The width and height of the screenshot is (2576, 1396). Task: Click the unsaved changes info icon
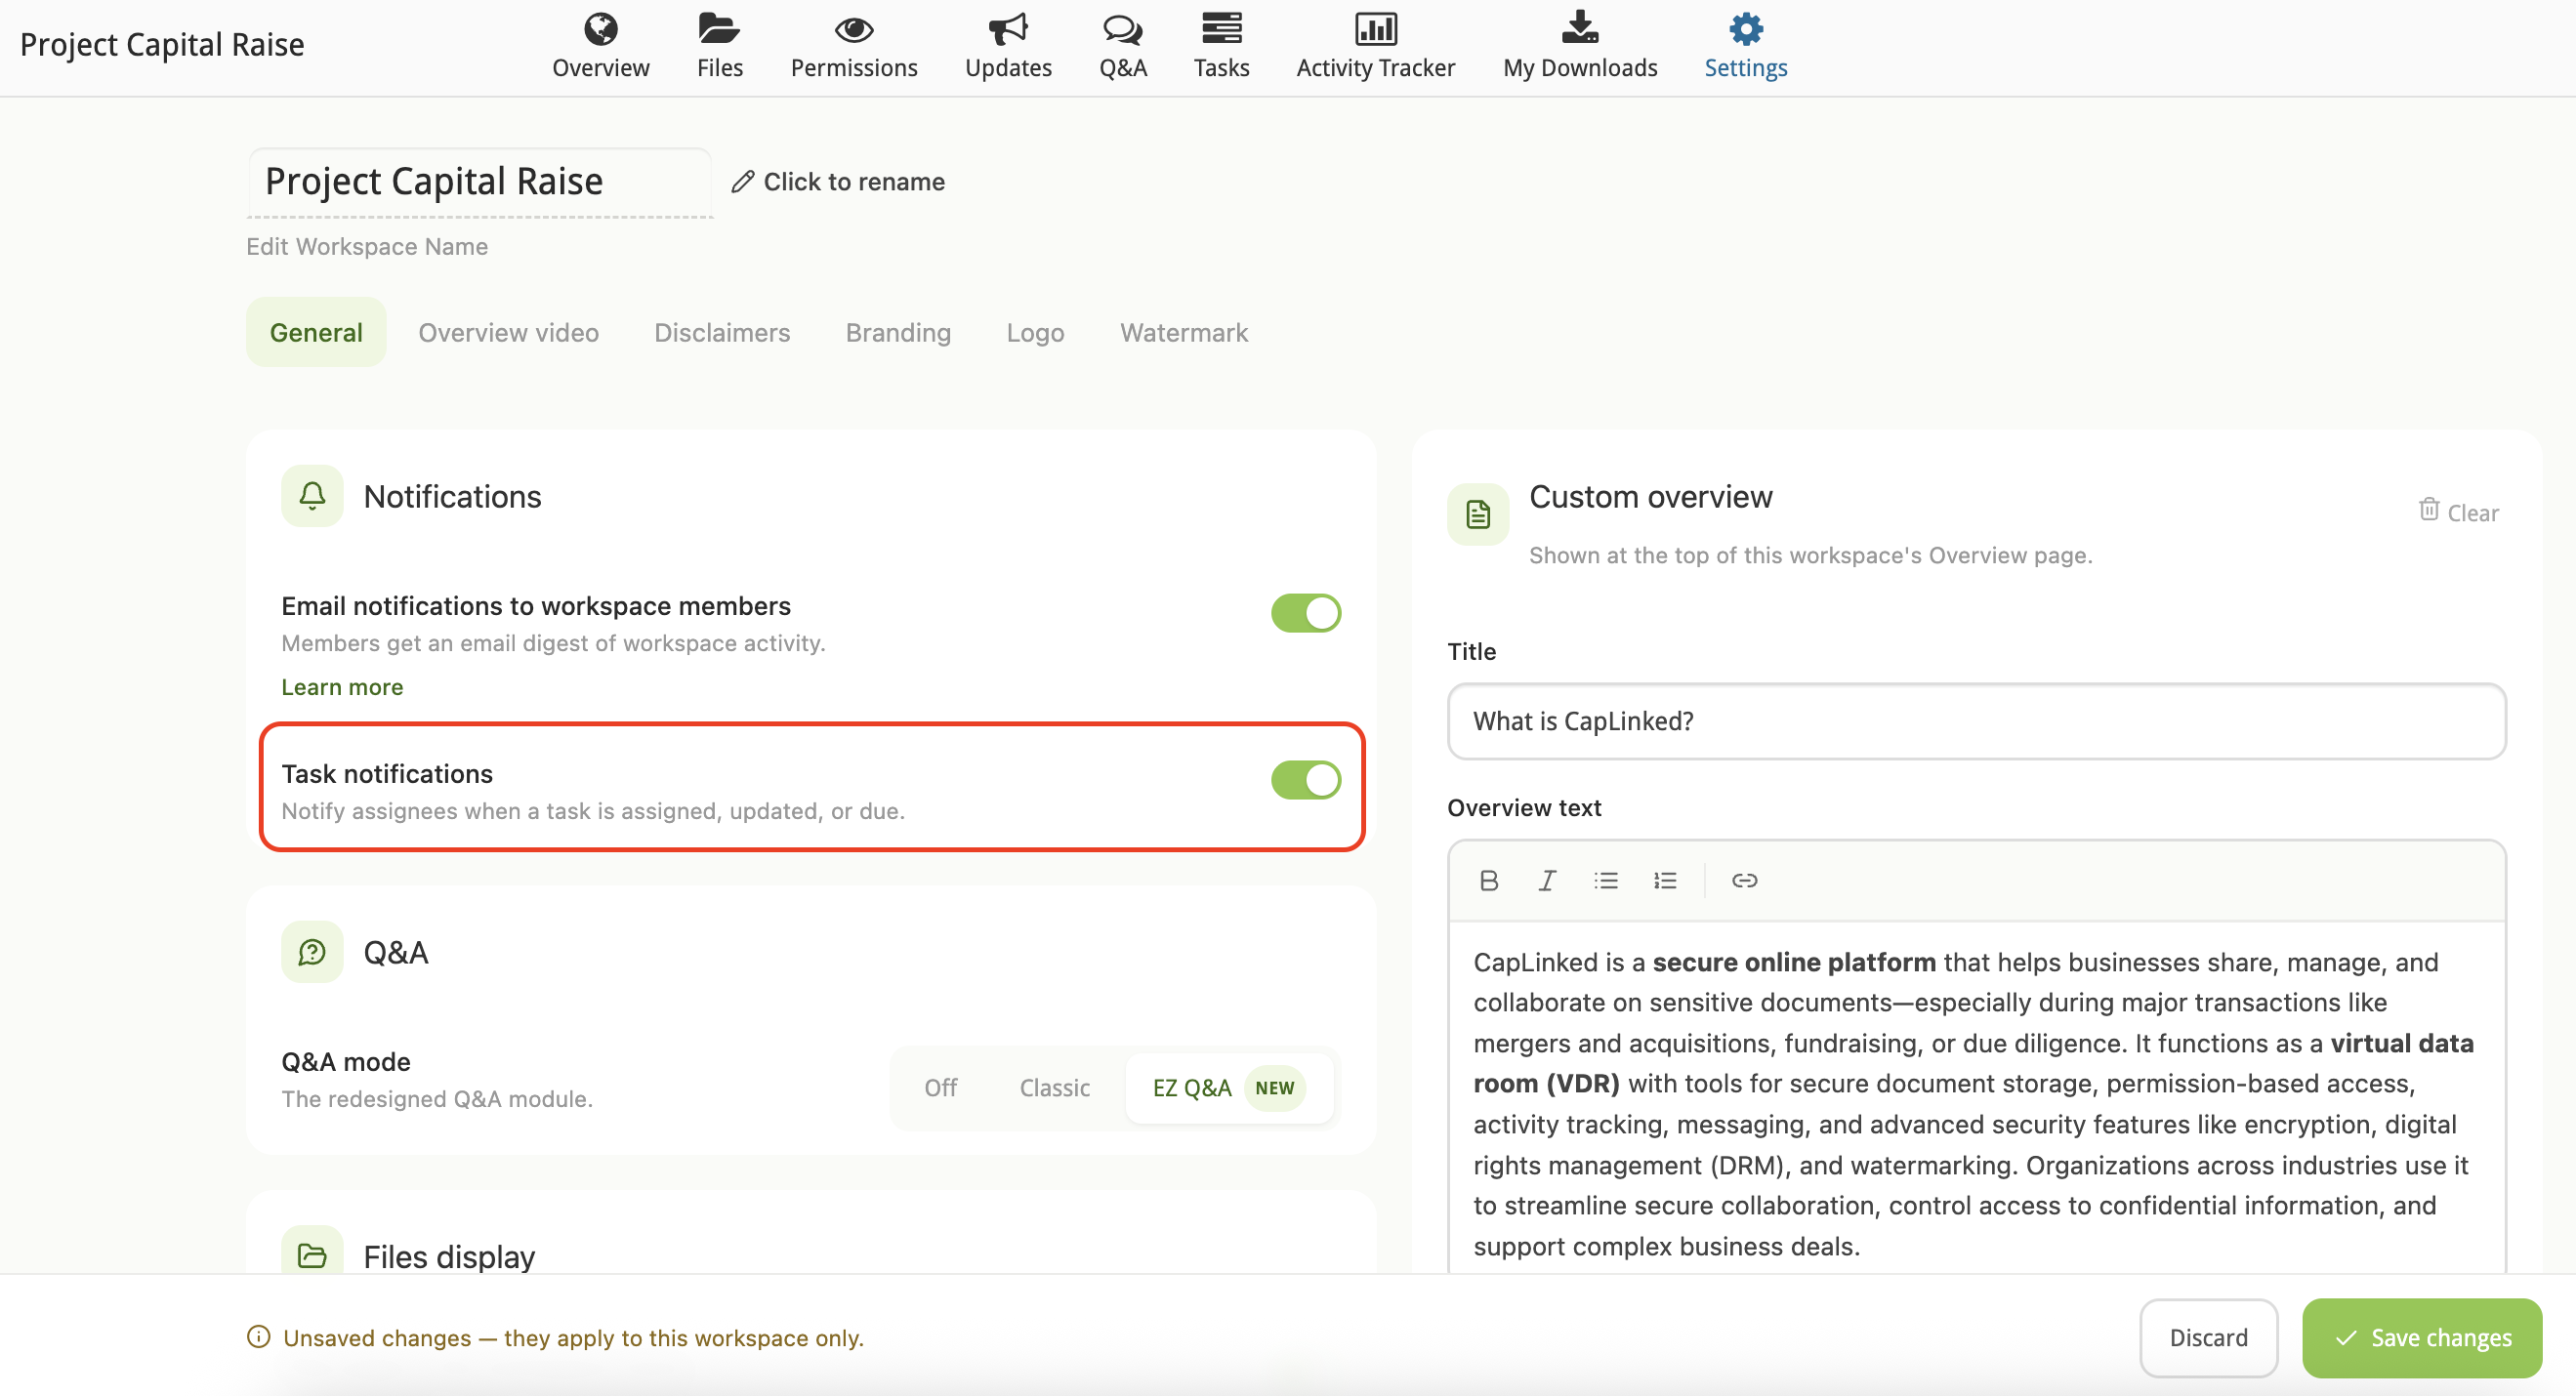tap(258, 1337)
